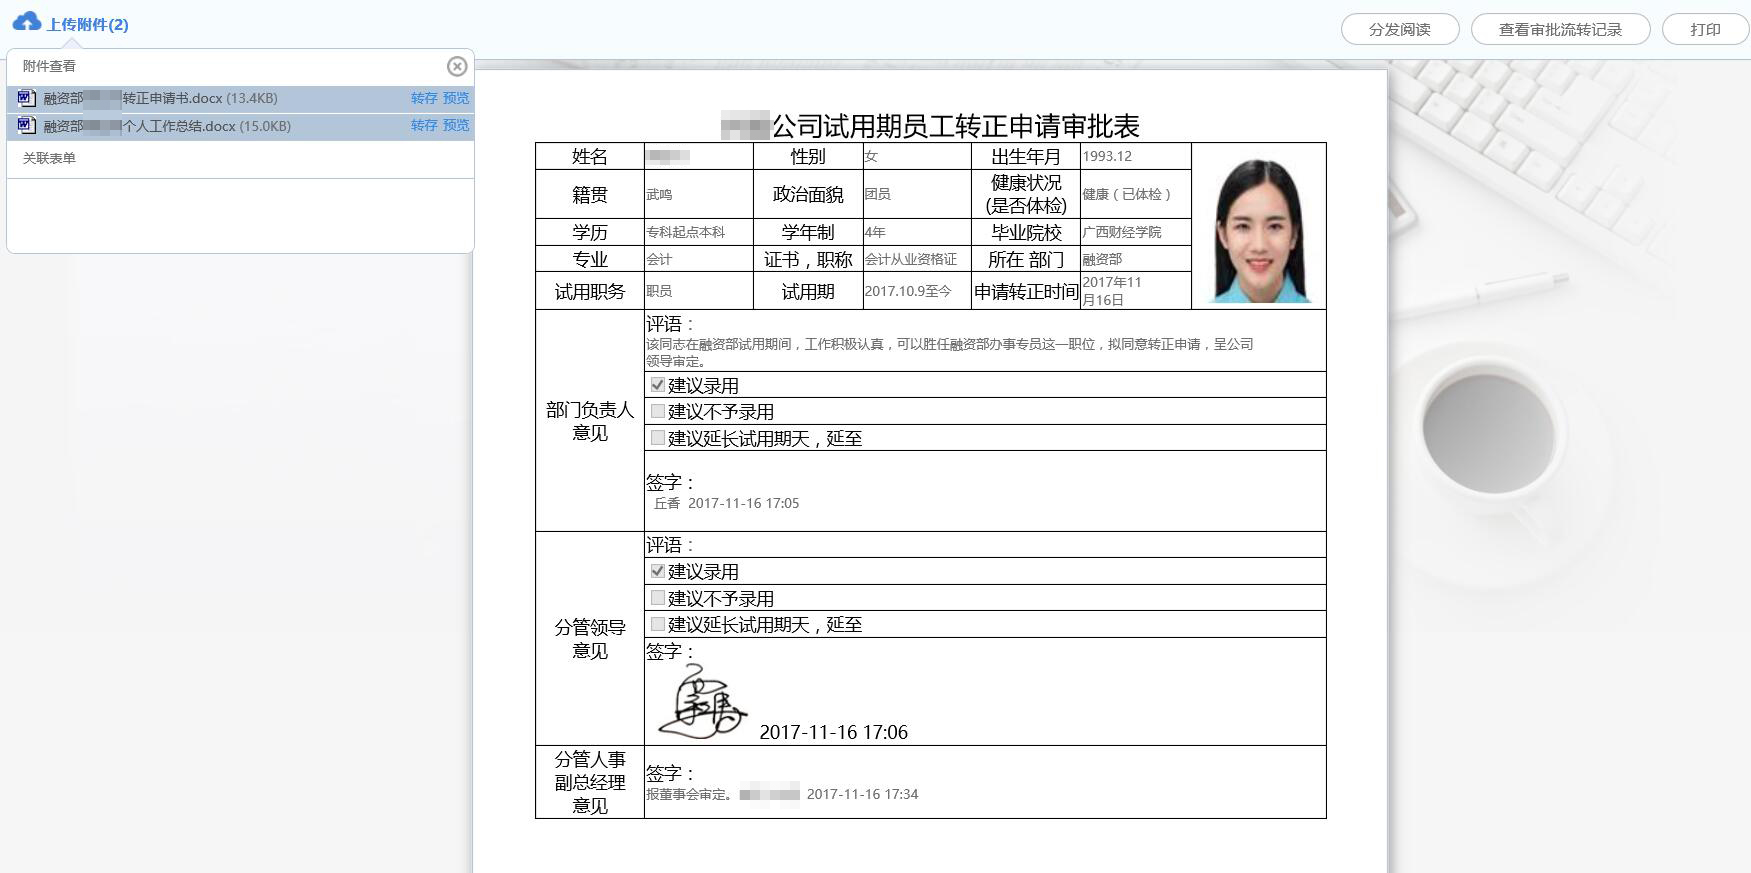The image size is (1751, 873).
Task: Click the 分发阅读 button
Action: (x=1399, y=29)
